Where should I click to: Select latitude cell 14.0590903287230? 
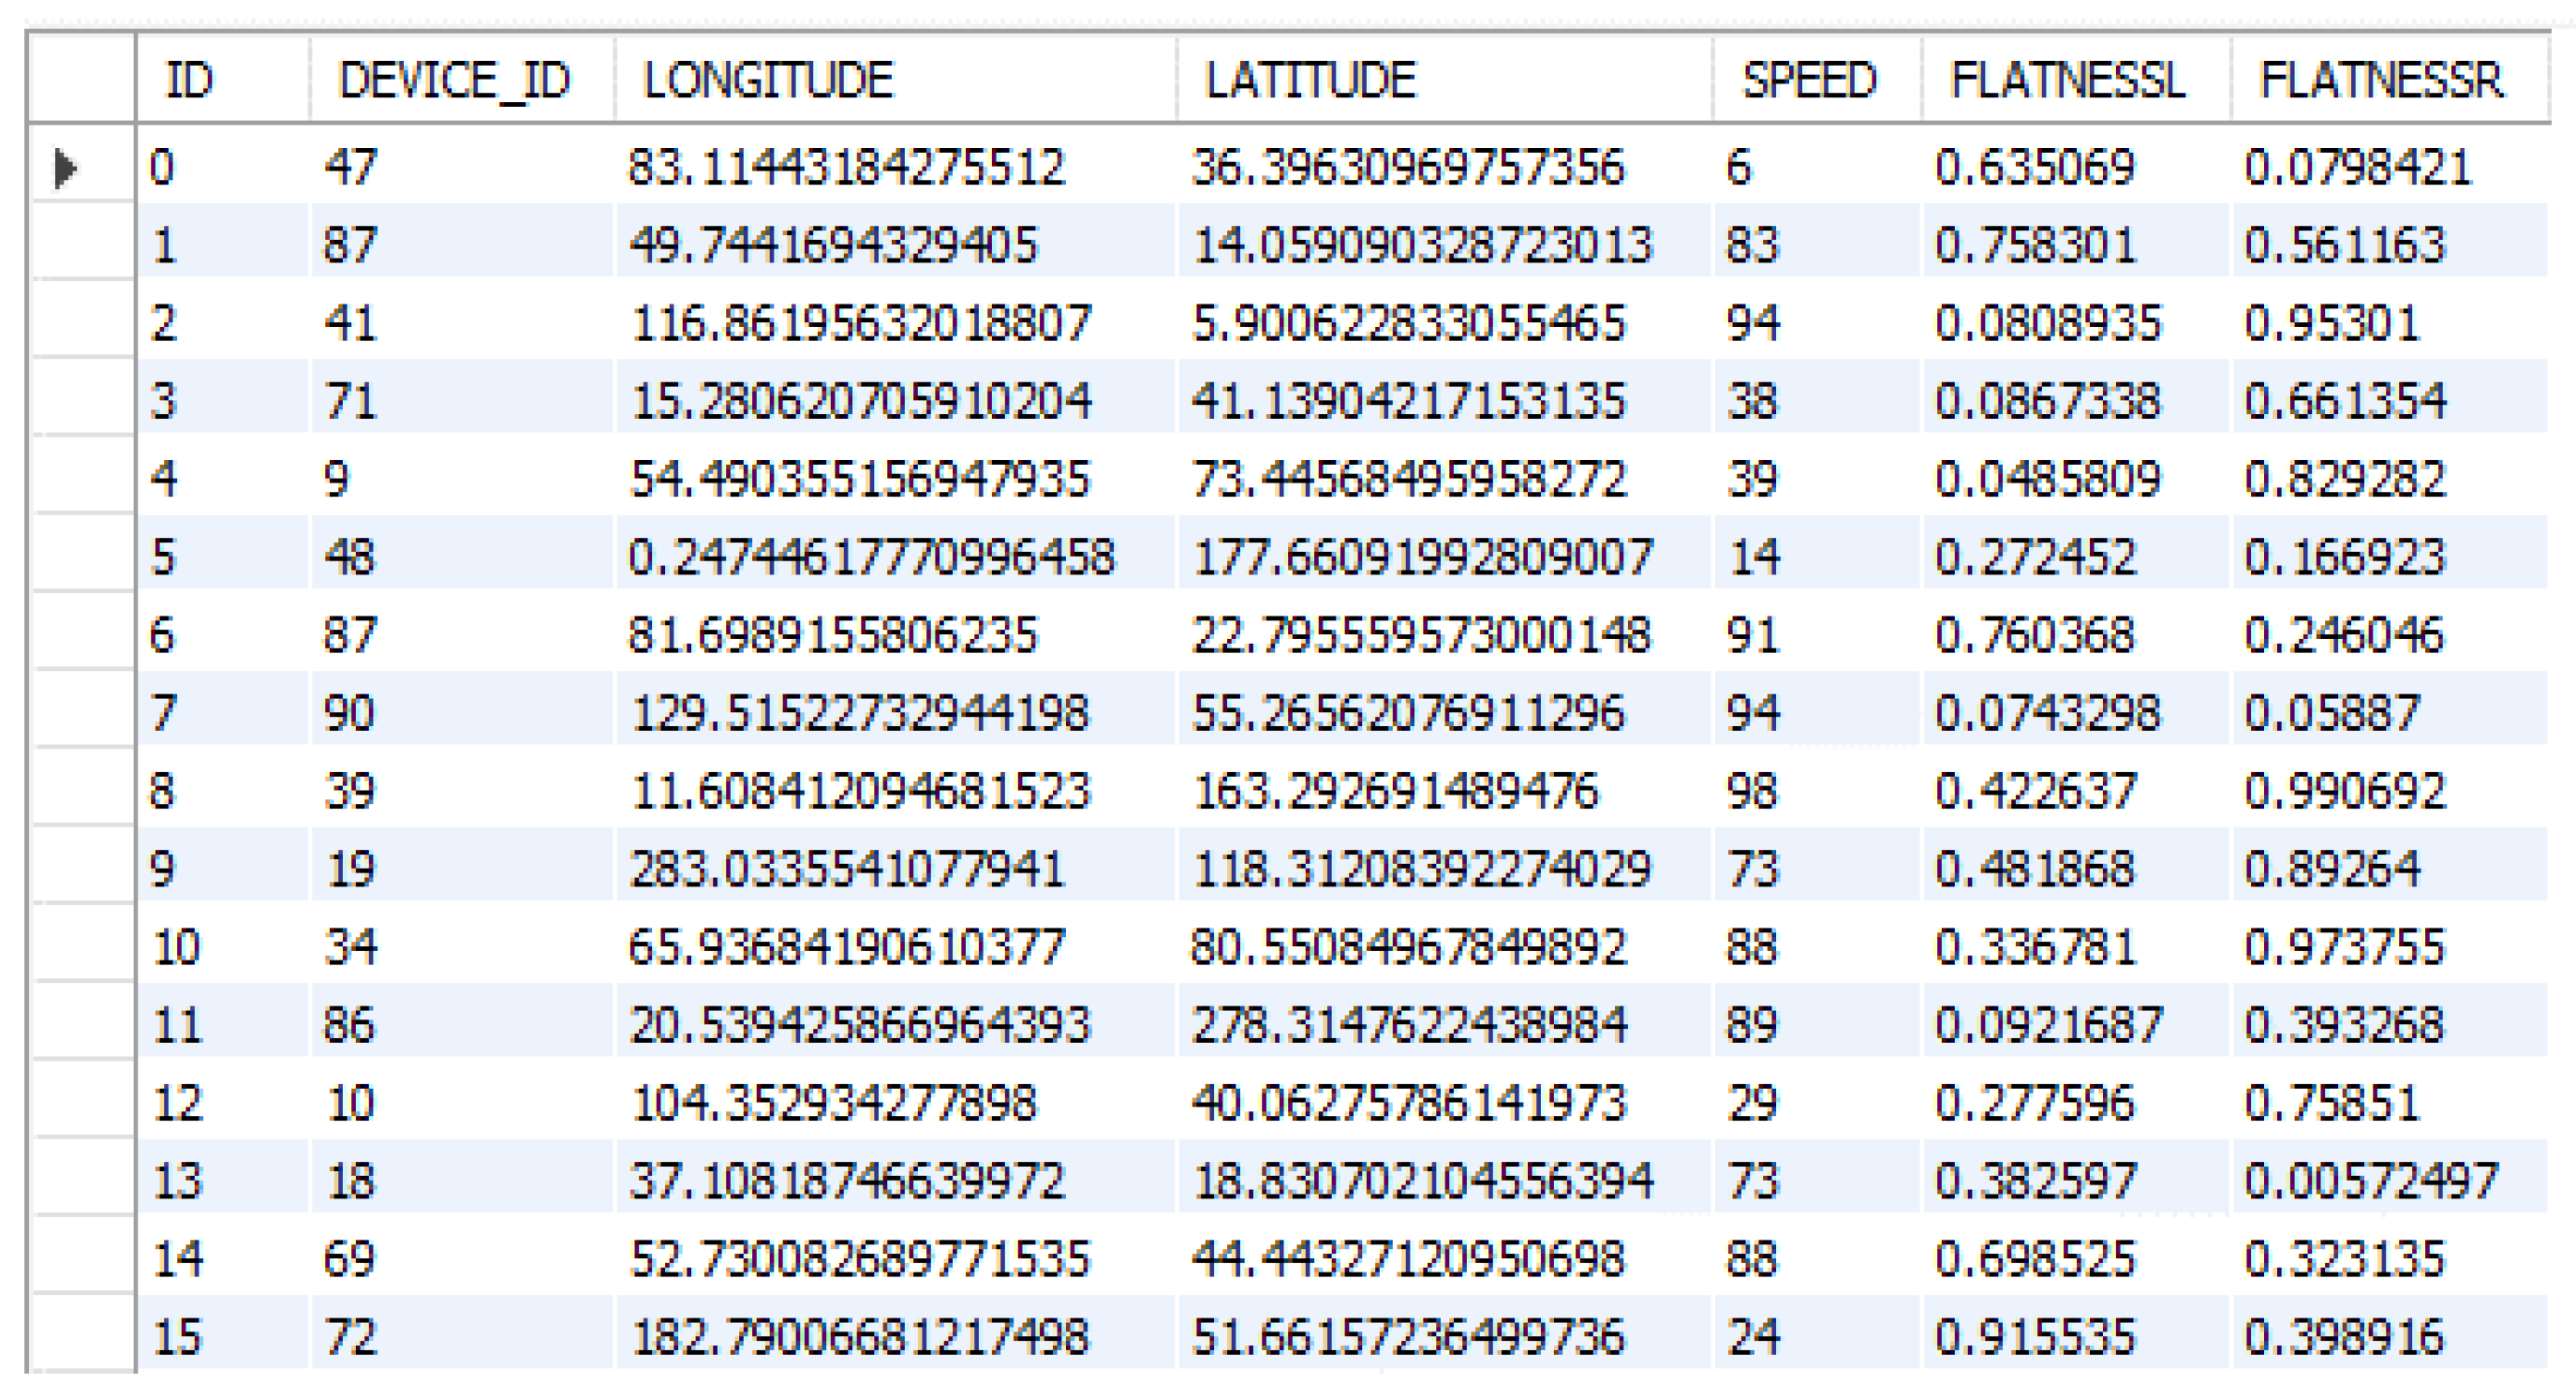coord(1421,245)
